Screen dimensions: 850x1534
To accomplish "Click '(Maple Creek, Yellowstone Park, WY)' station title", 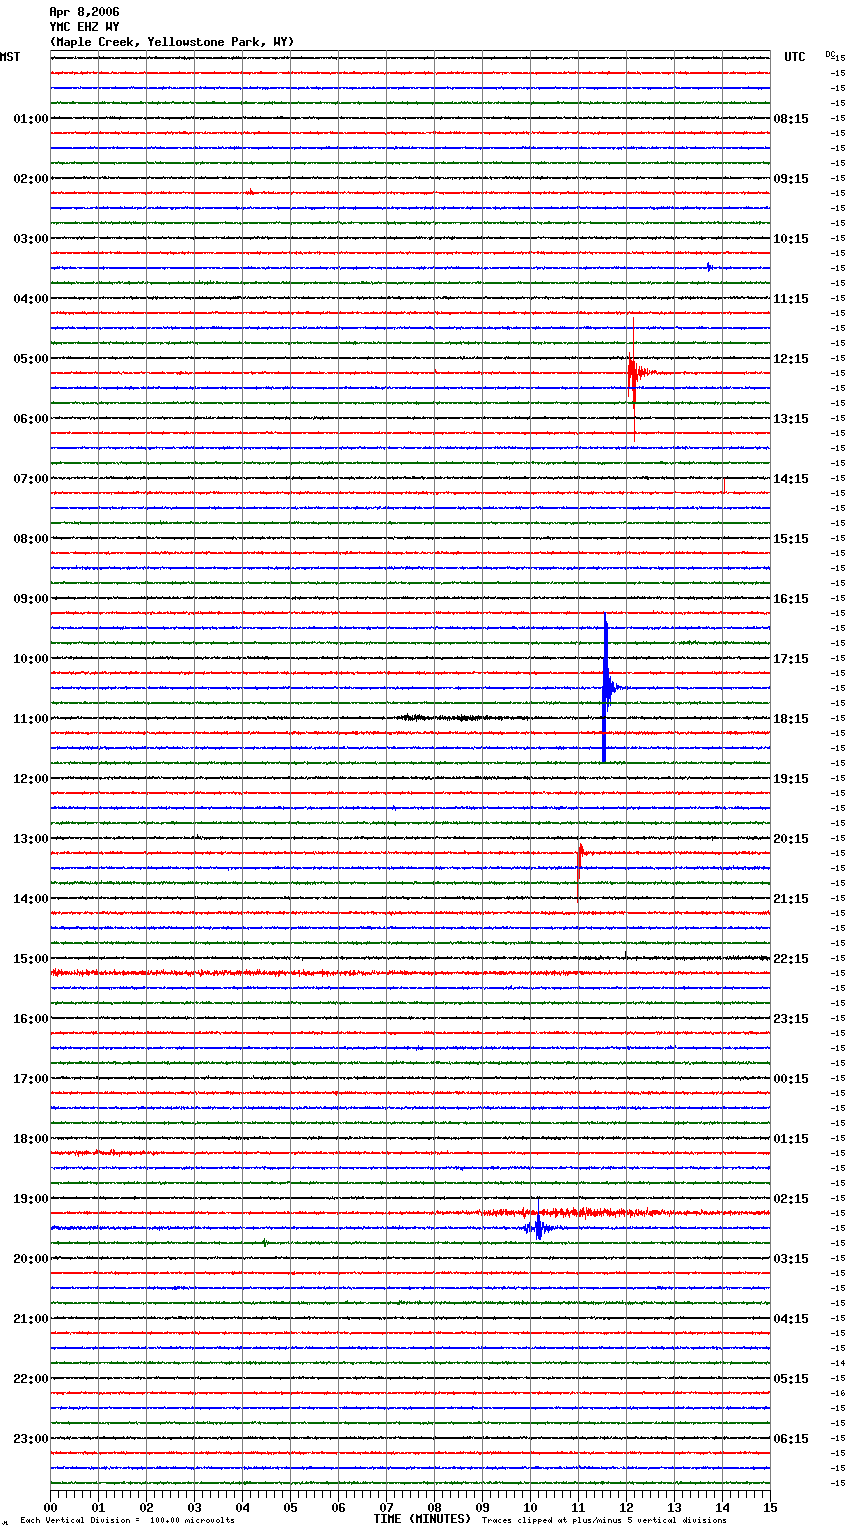I will point(172,42).
